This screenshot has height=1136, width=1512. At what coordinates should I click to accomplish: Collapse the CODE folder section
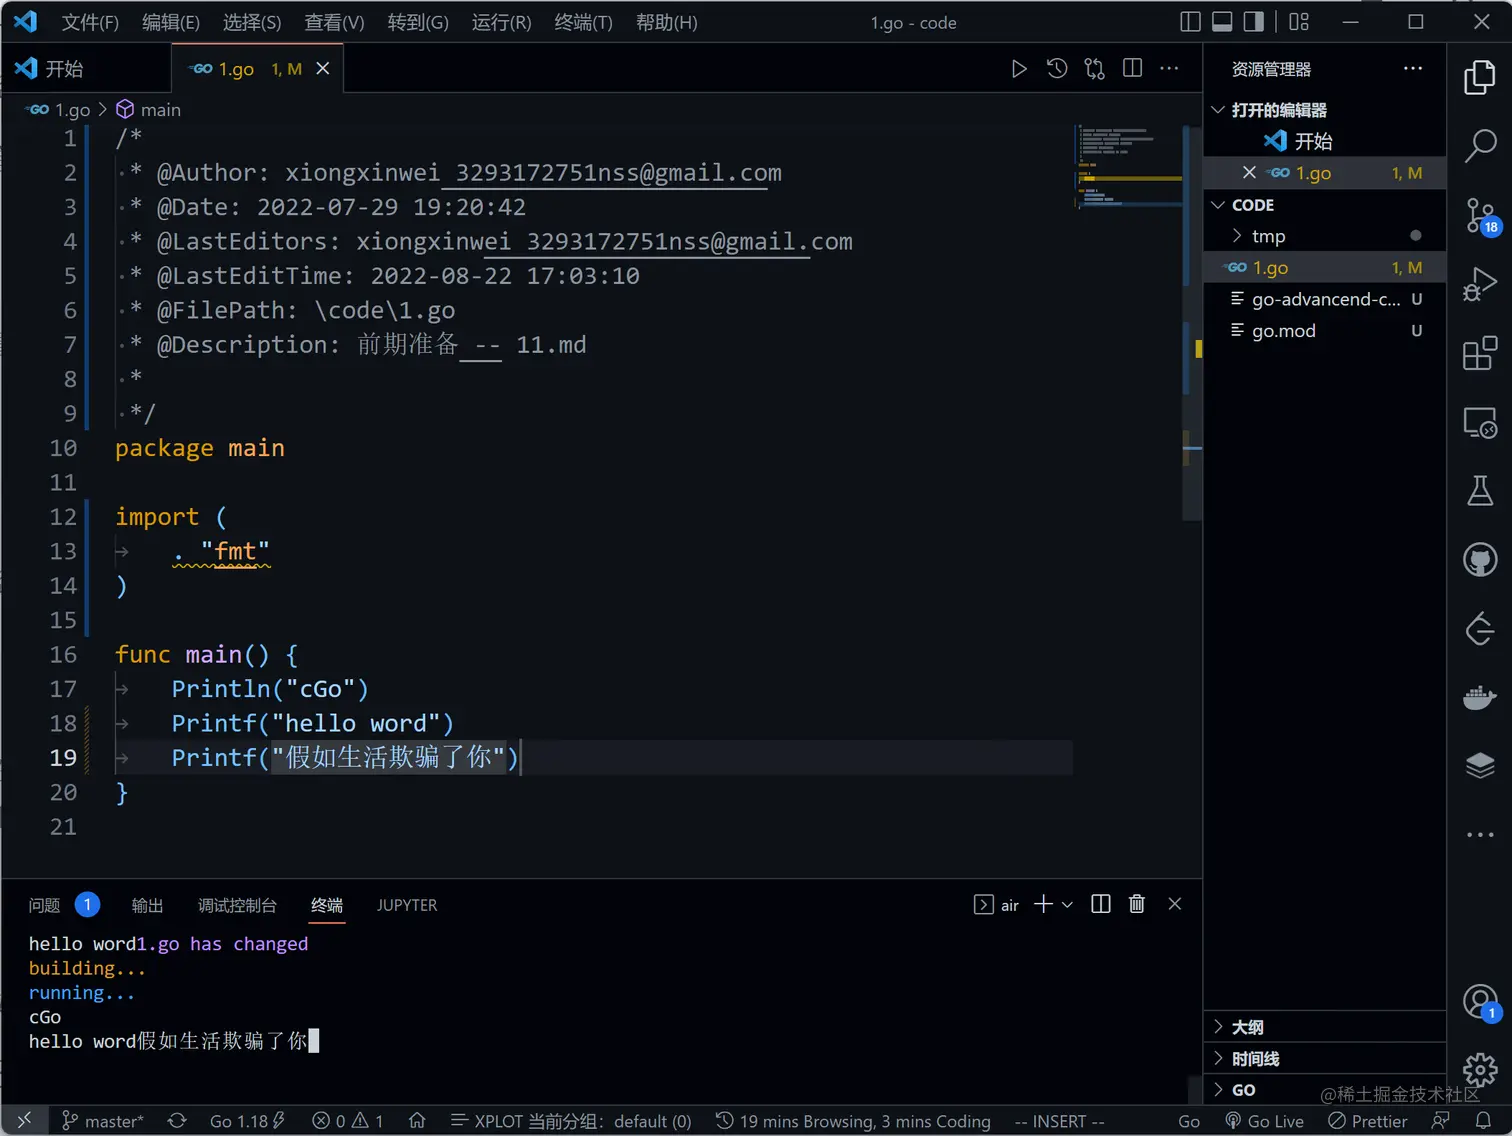click(1325, 205)
